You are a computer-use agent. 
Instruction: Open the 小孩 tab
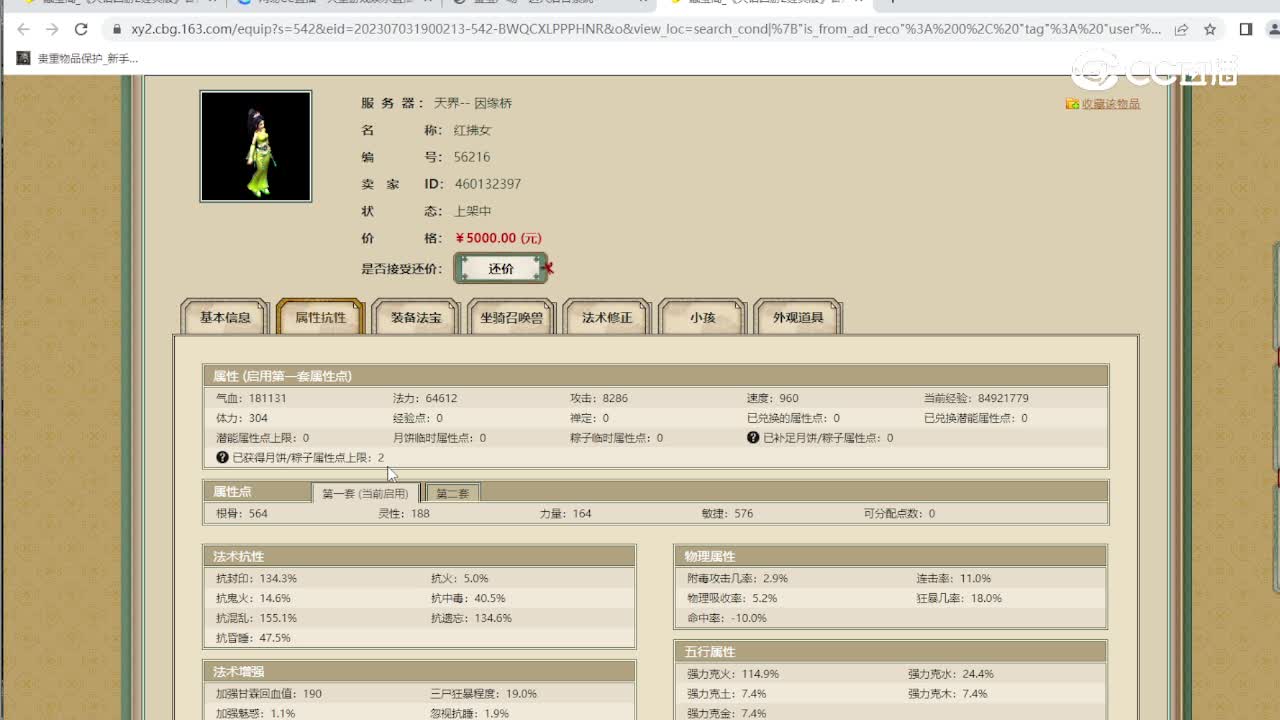702,317
